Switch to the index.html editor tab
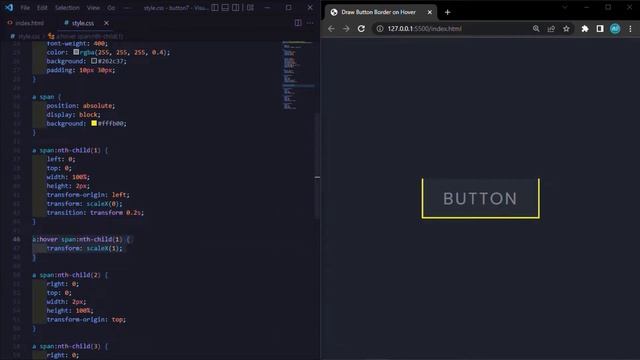 (26, 23)
